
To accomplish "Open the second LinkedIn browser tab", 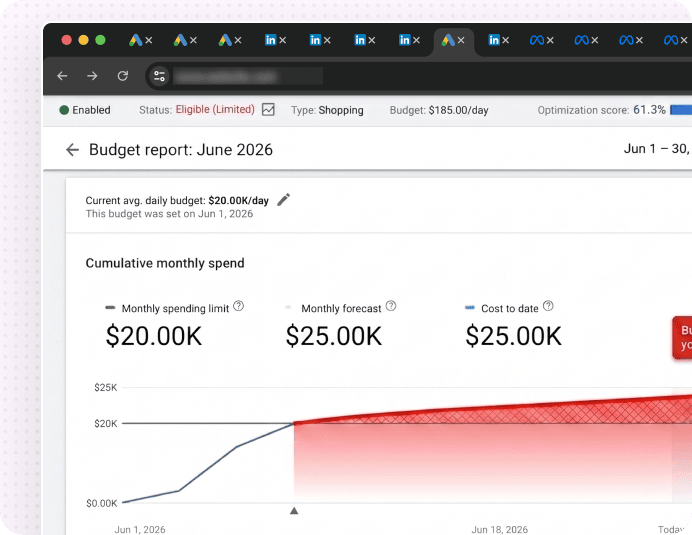I will (x=315, y=40).
